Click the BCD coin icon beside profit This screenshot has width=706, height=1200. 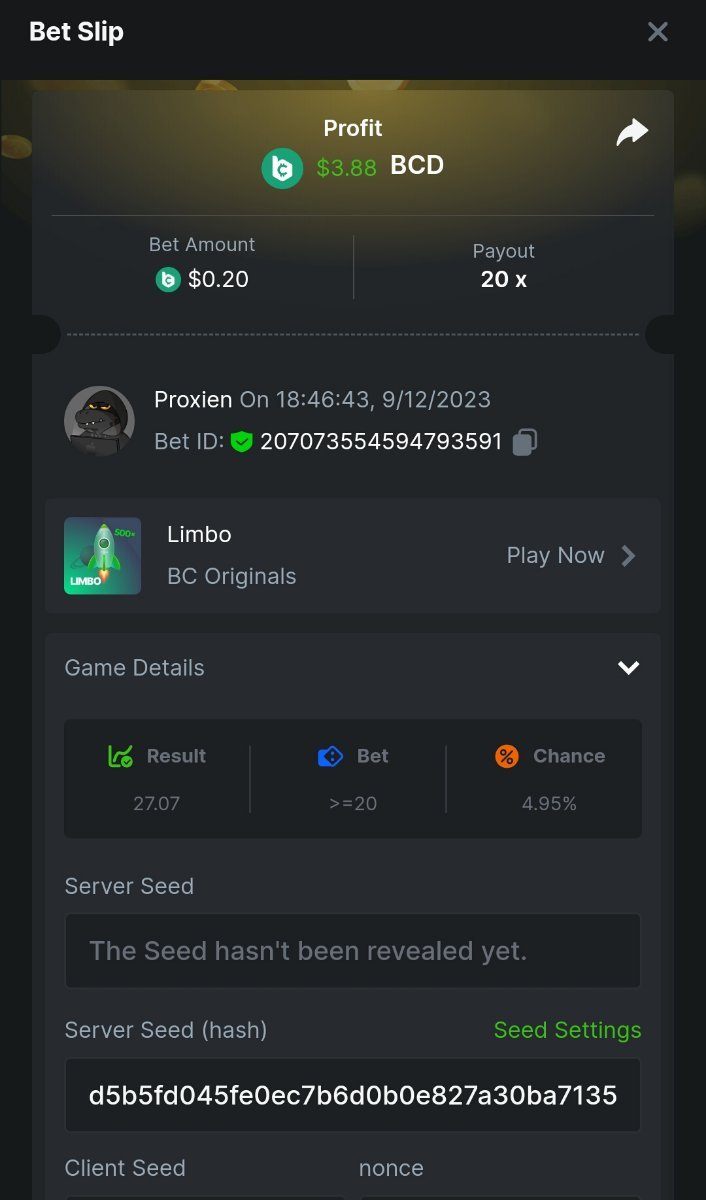click(282, 168)
